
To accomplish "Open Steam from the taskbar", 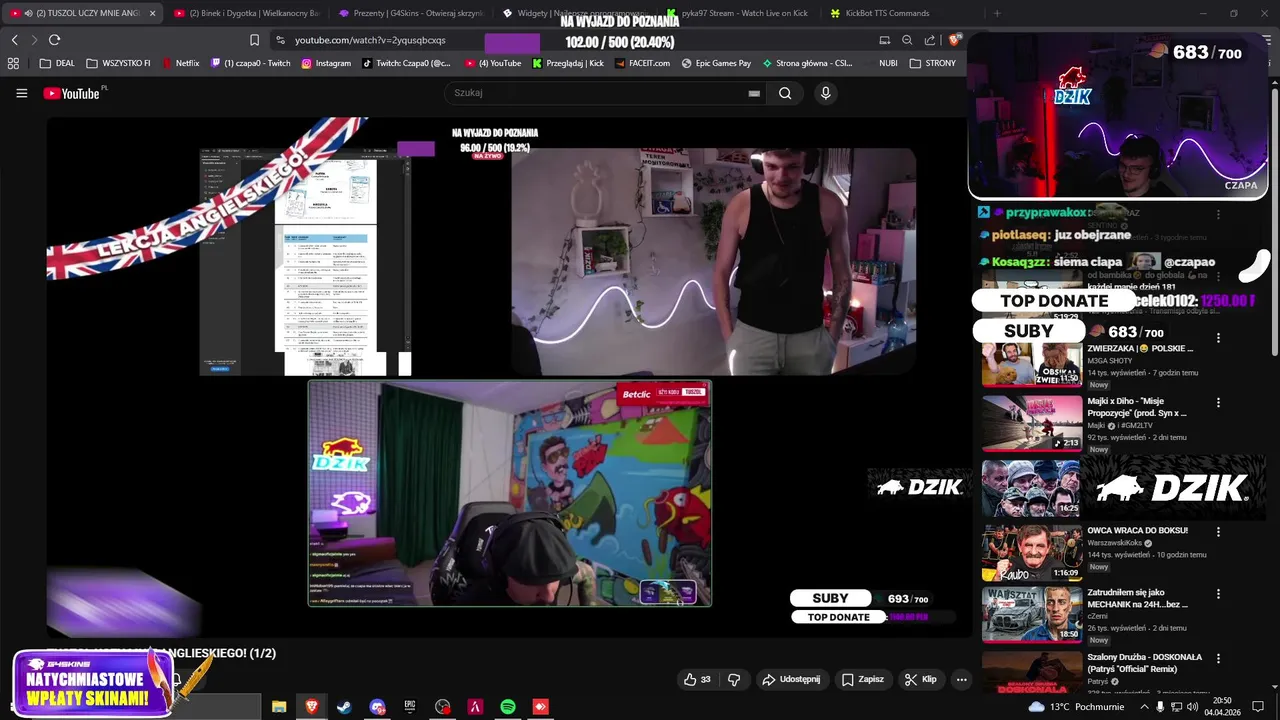I will pos(344,707).
